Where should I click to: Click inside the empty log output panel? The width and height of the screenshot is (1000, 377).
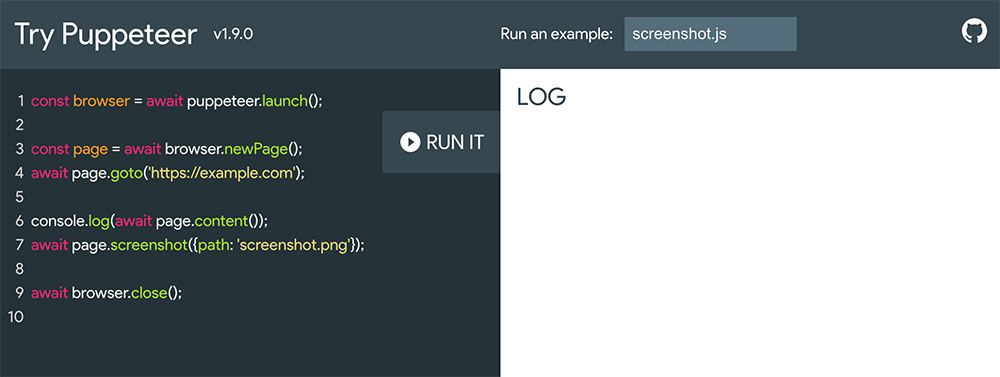tap(750, 242)
